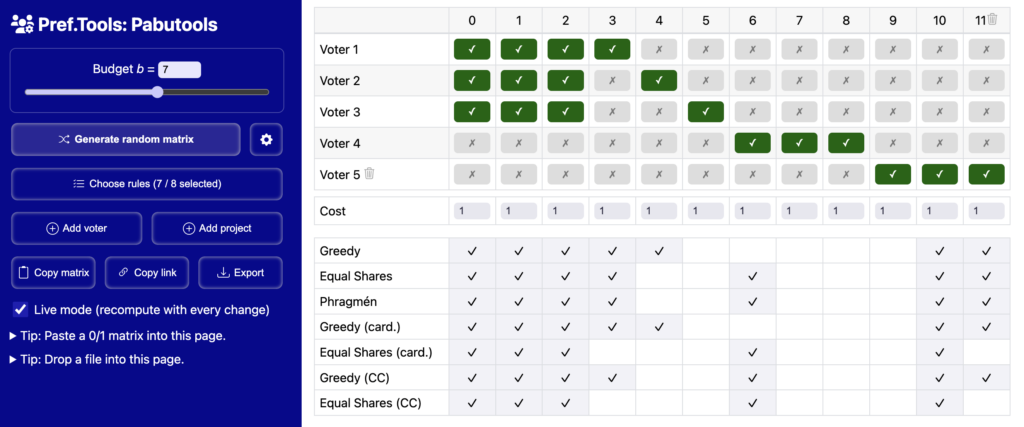Copy the shareable link
Image resolution: width=1024 pixels, height=427 pixels.
point(147,273)
